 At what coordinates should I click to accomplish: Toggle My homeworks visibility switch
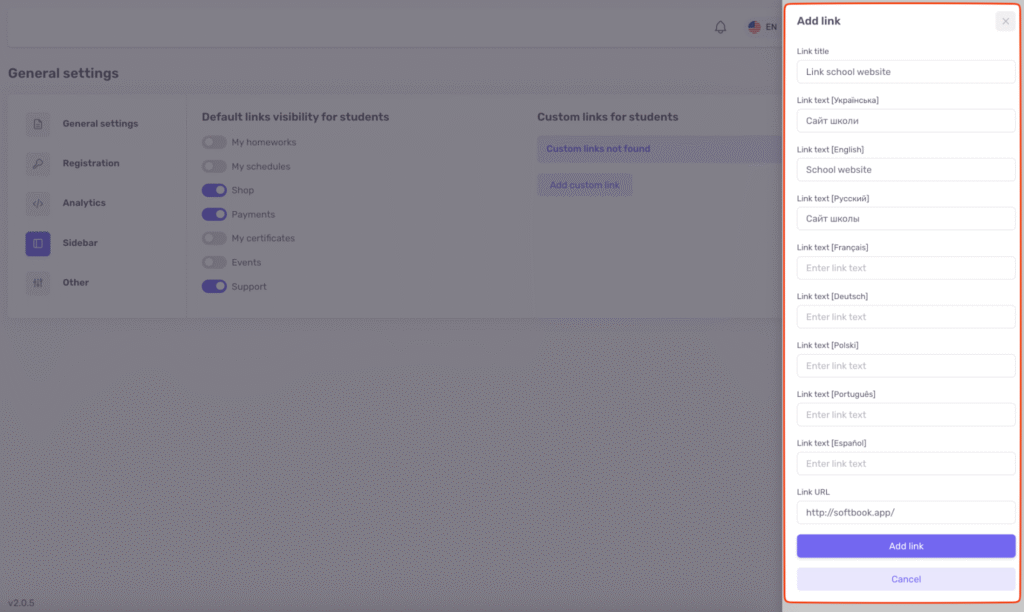pos(214,142)
